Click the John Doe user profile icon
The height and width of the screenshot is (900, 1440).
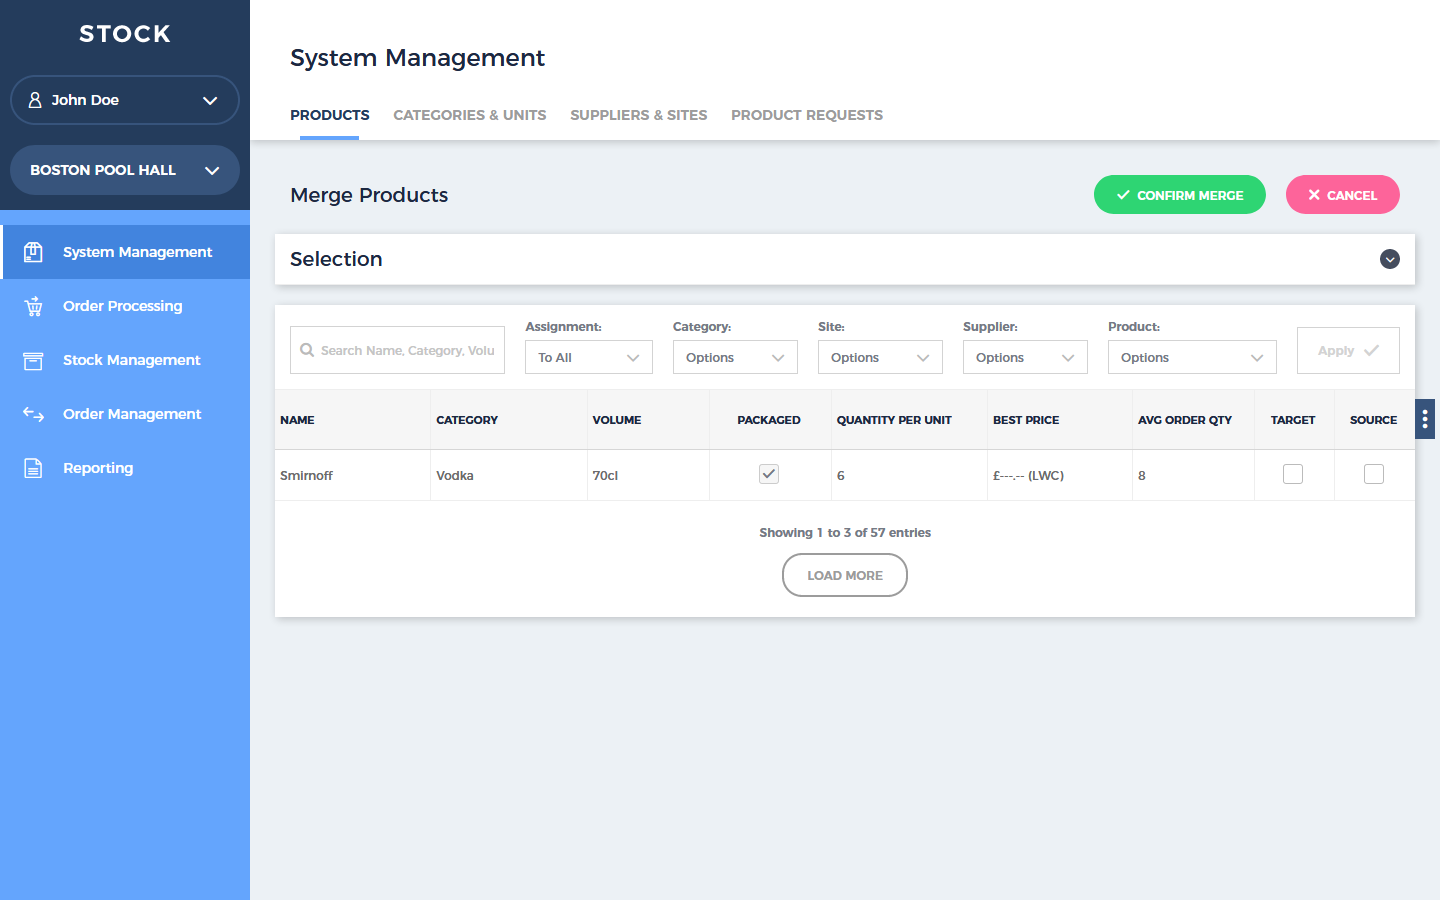35,100
